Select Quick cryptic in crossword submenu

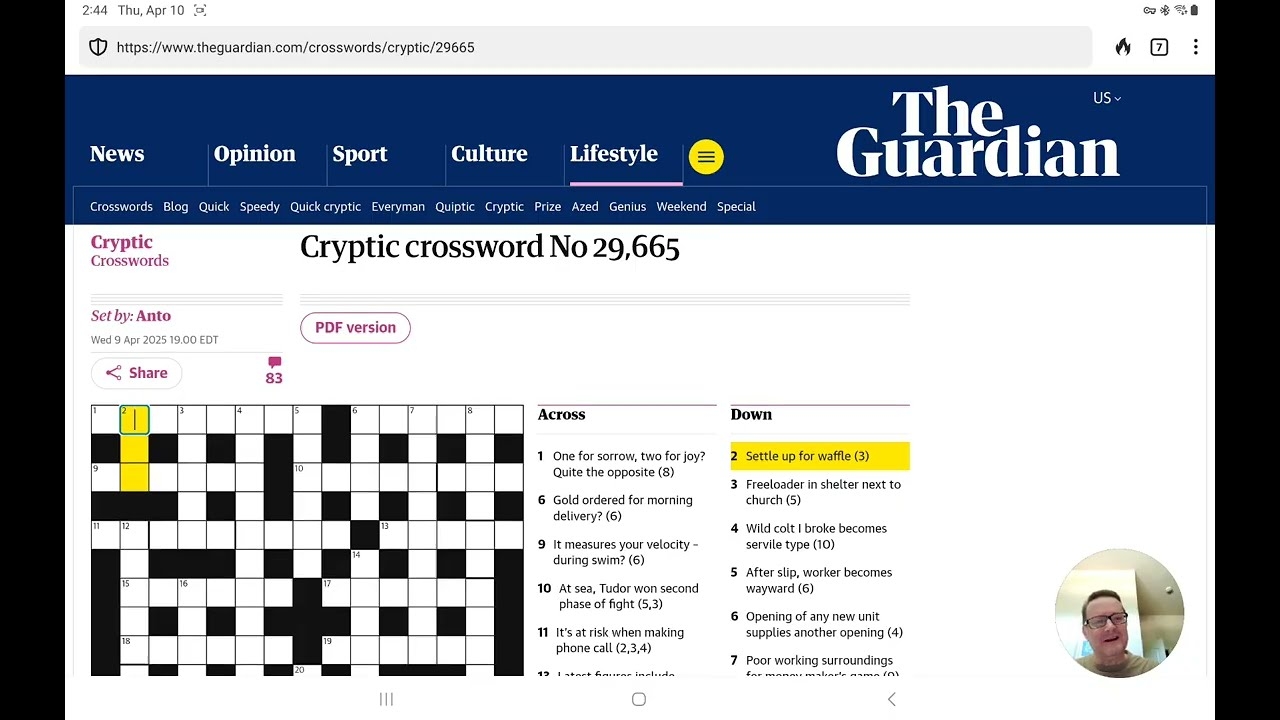[x=325, y=207]
